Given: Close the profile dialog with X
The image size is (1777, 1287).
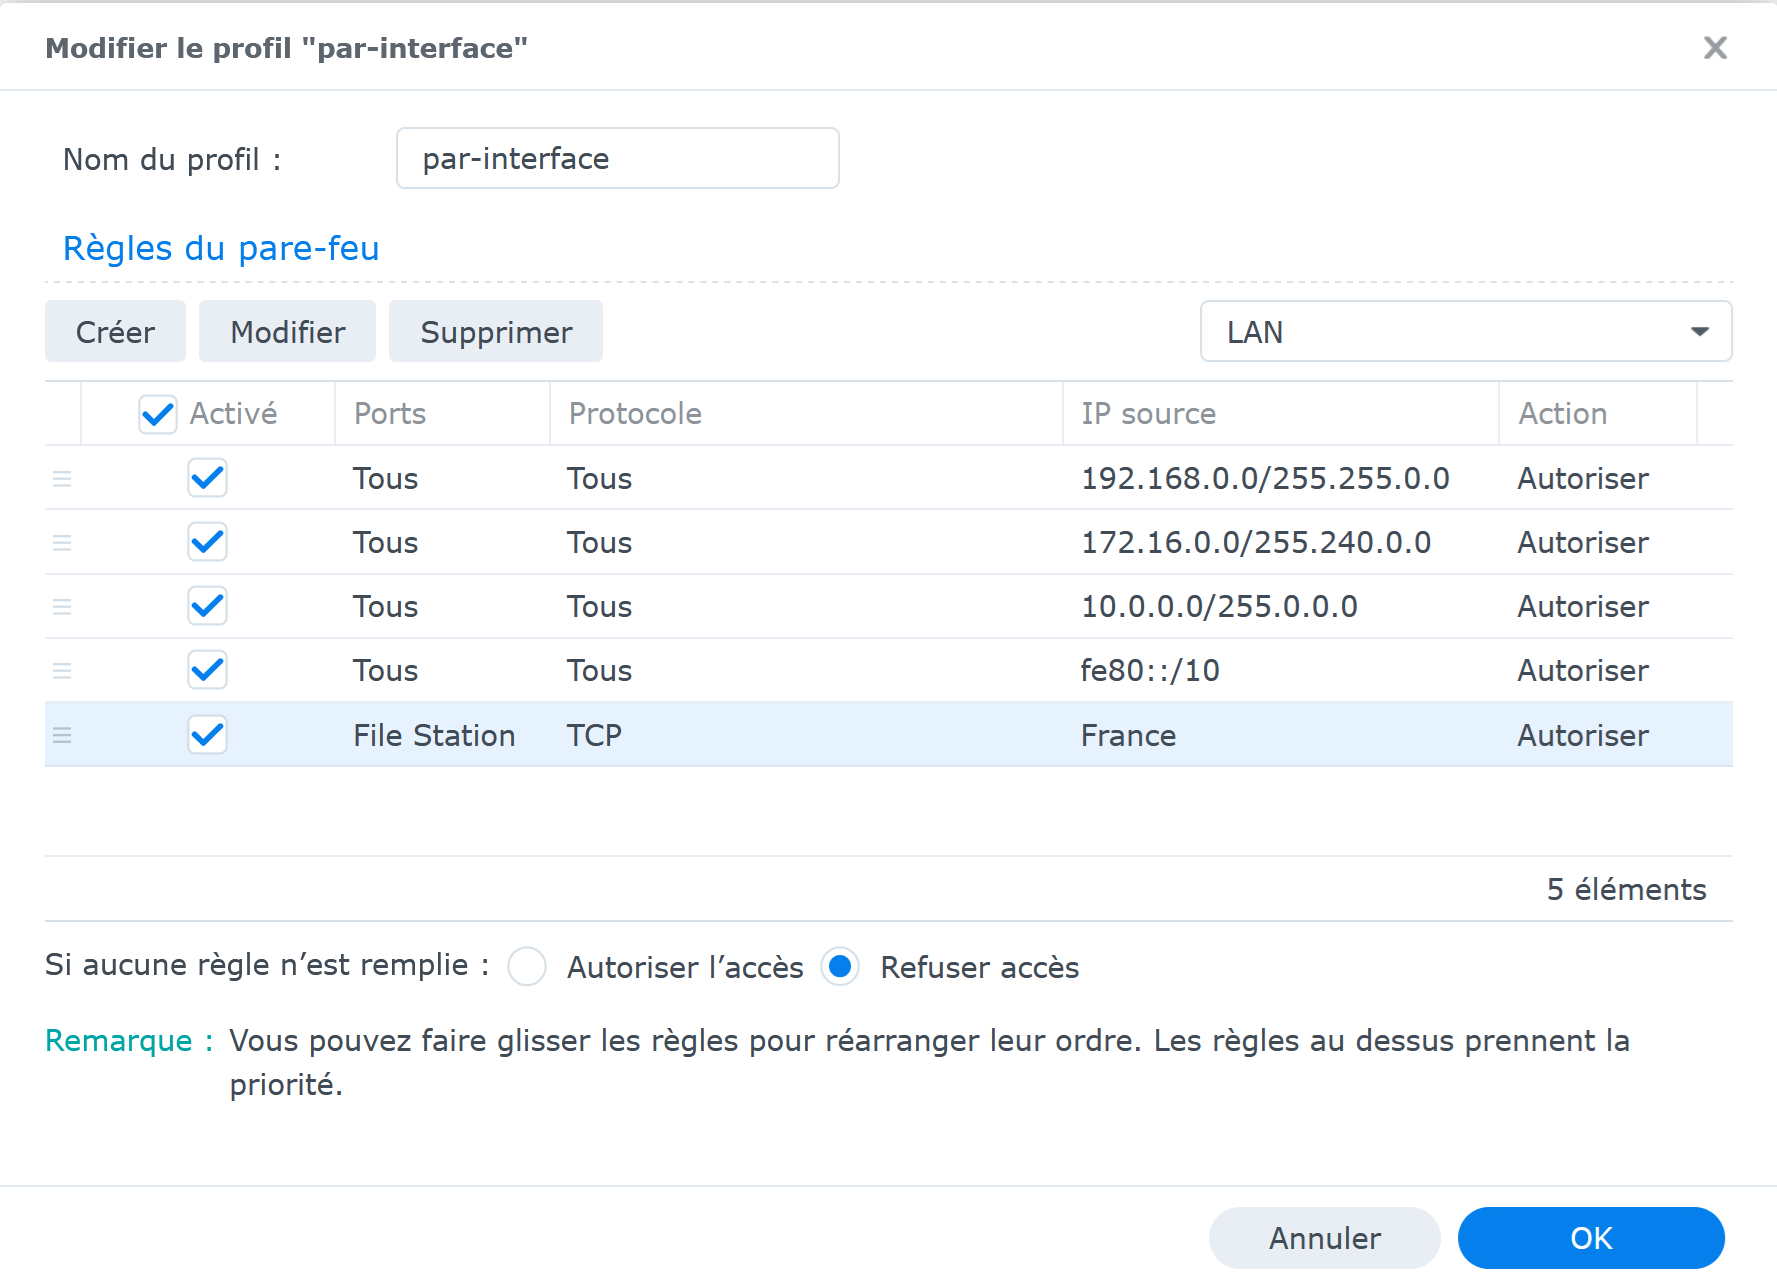Looking at the screenshot, I should click(x=1715, y=48).
